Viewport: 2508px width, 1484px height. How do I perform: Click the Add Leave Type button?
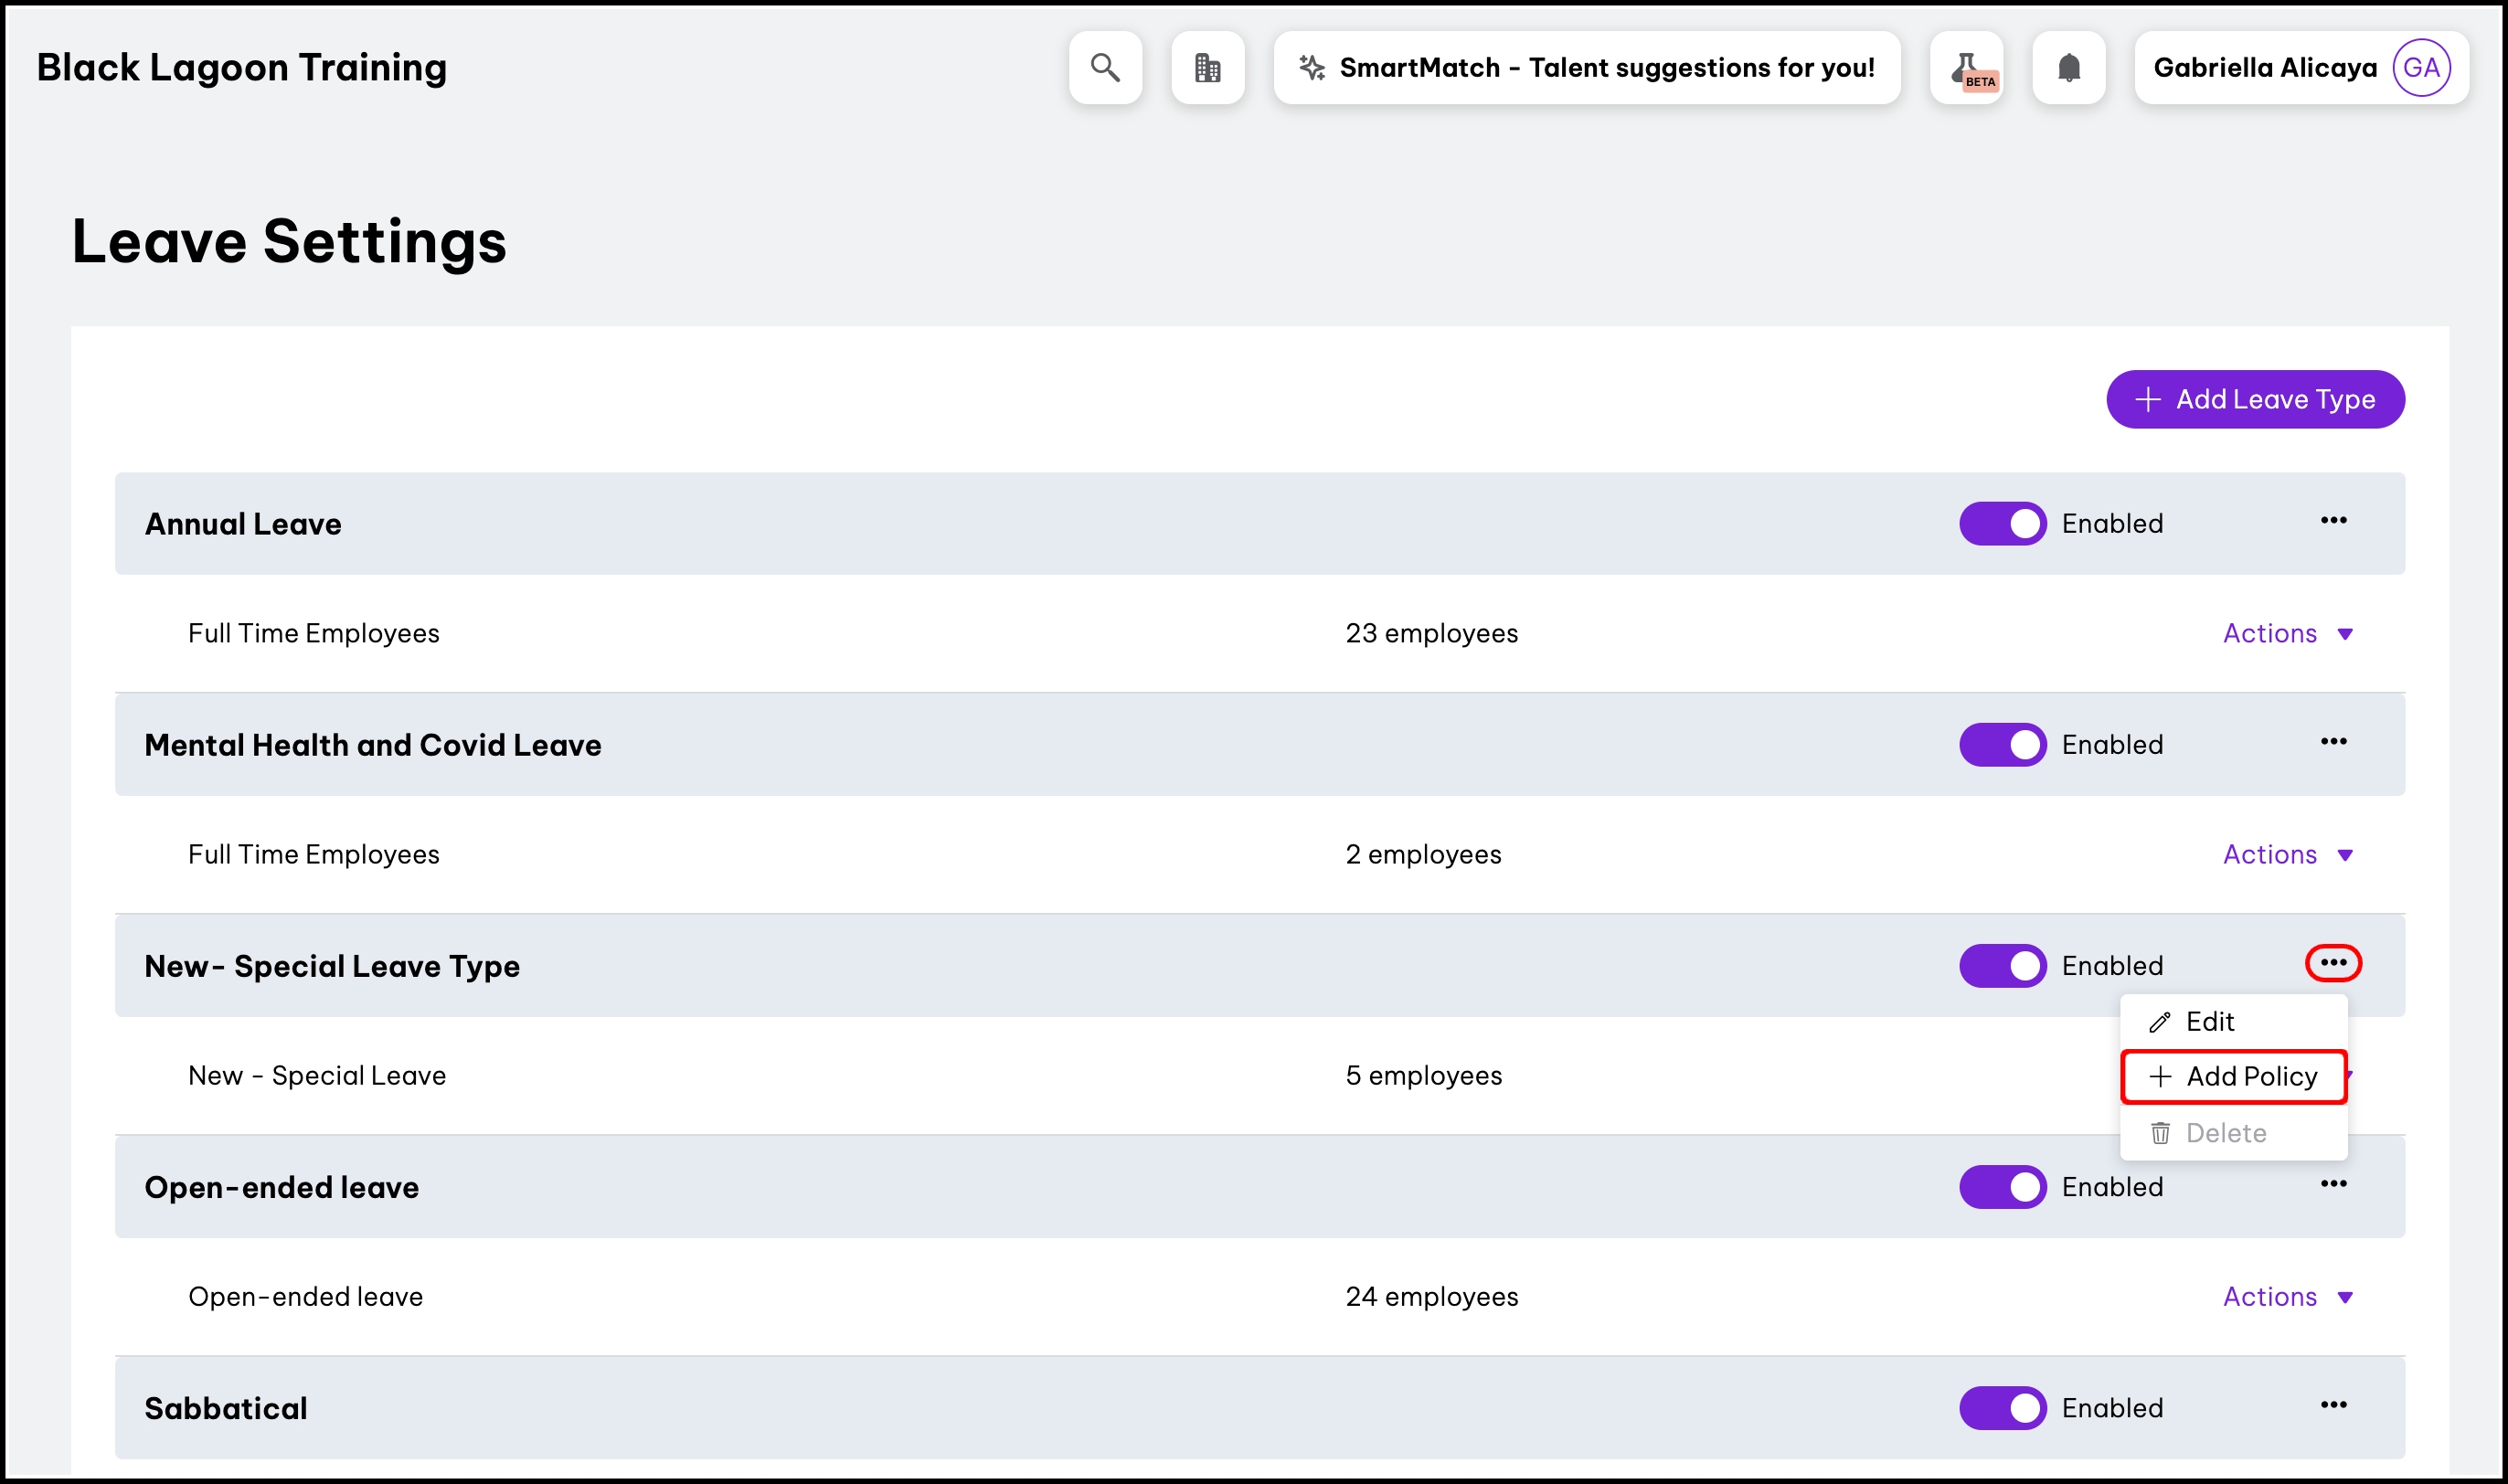click(x=2255, y=400)
